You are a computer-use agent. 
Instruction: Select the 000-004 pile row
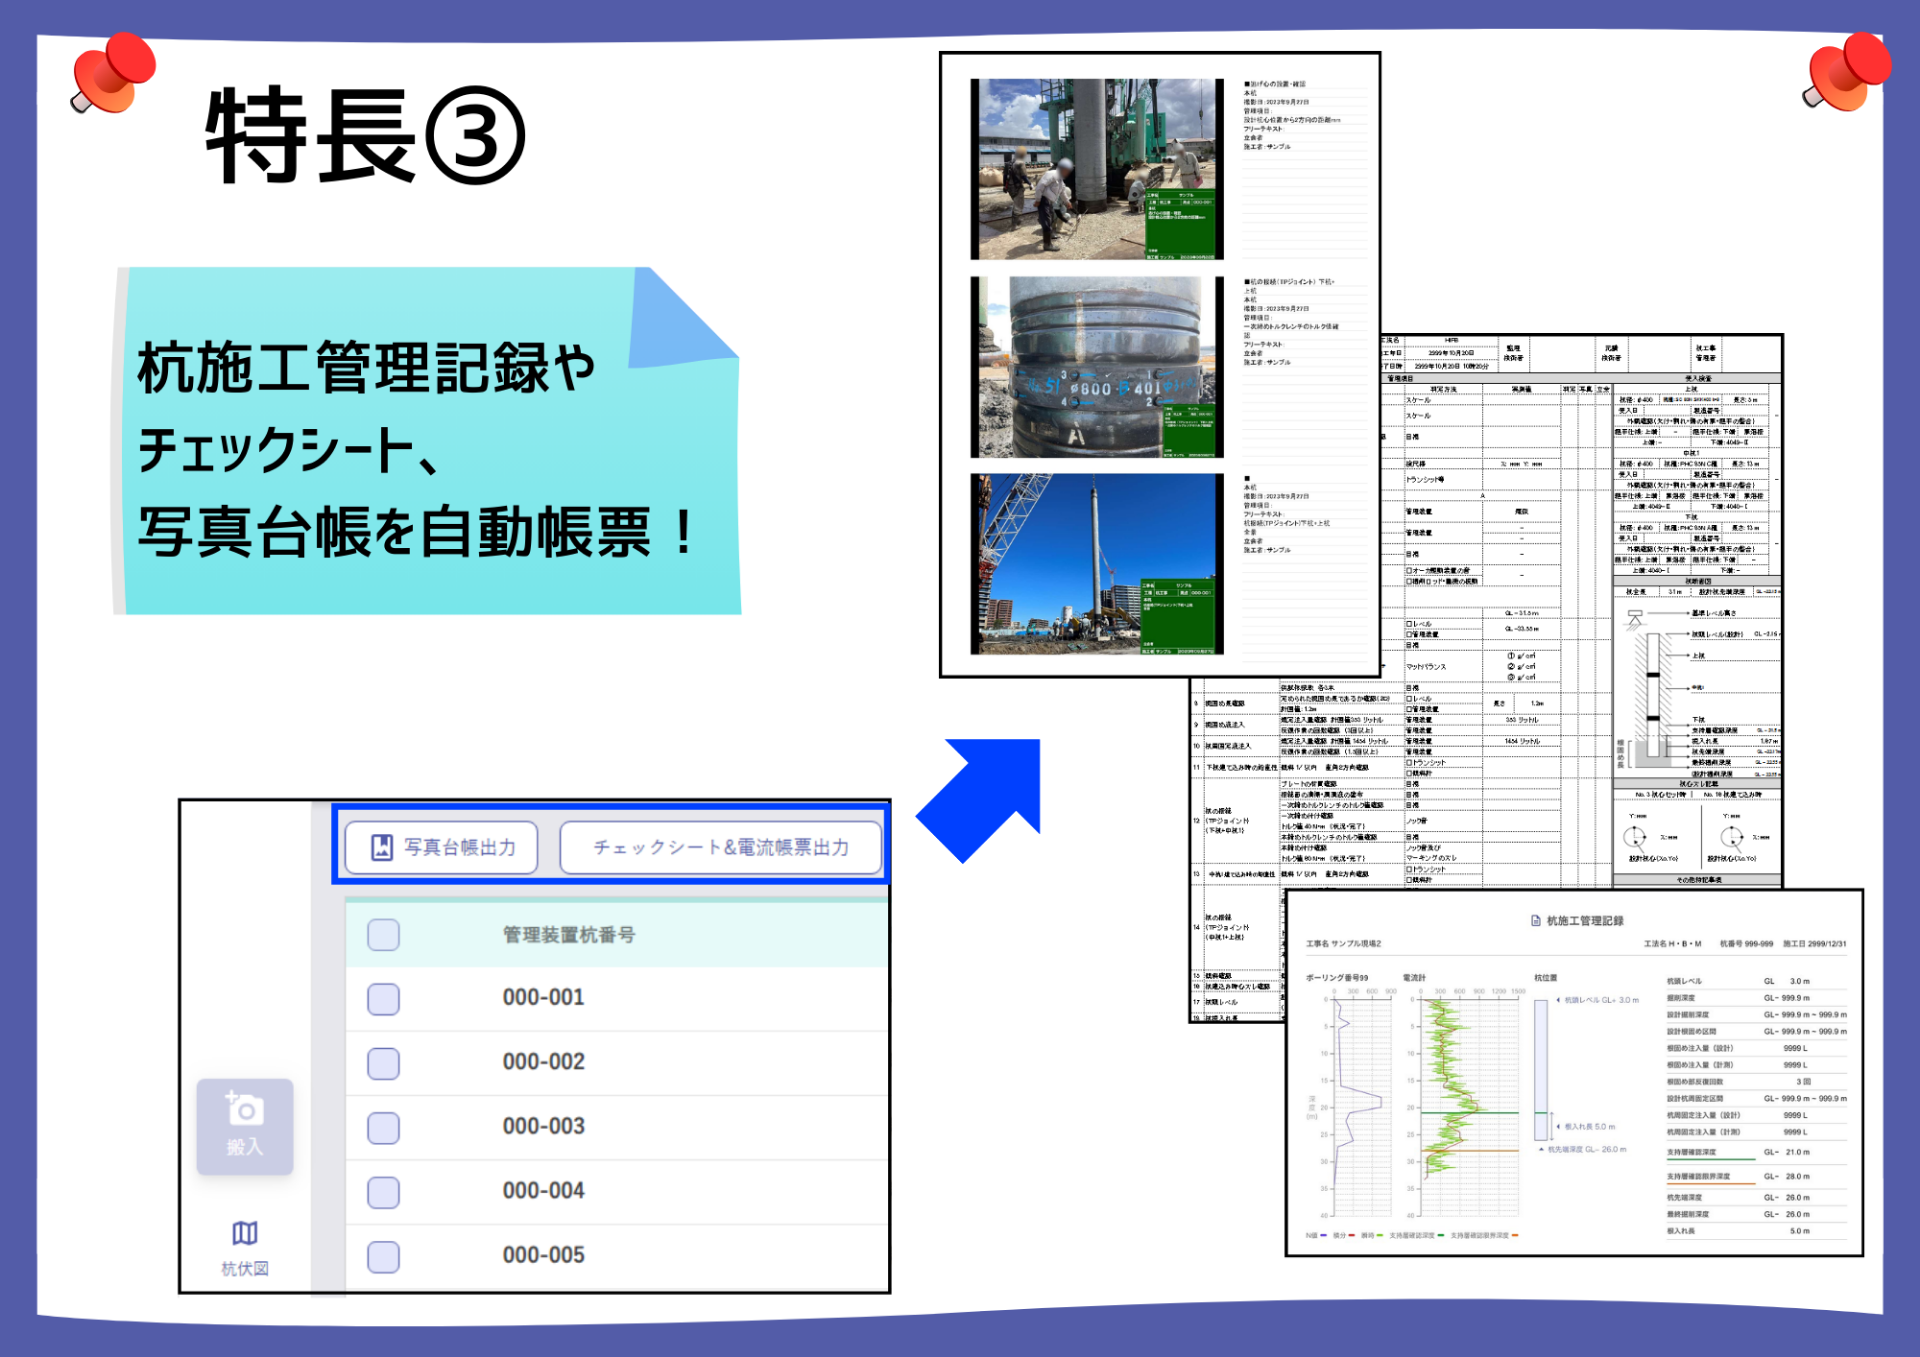coord(543,1191)
